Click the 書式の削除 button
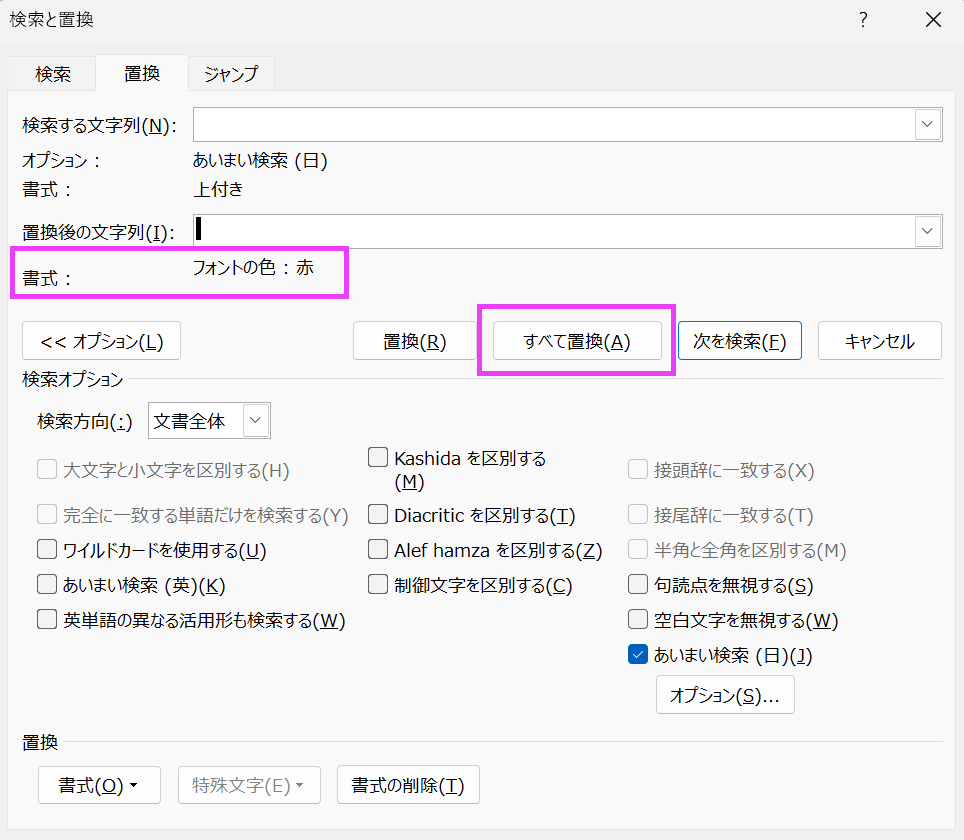The image size is (964, 840). click(x=408, y=785)
